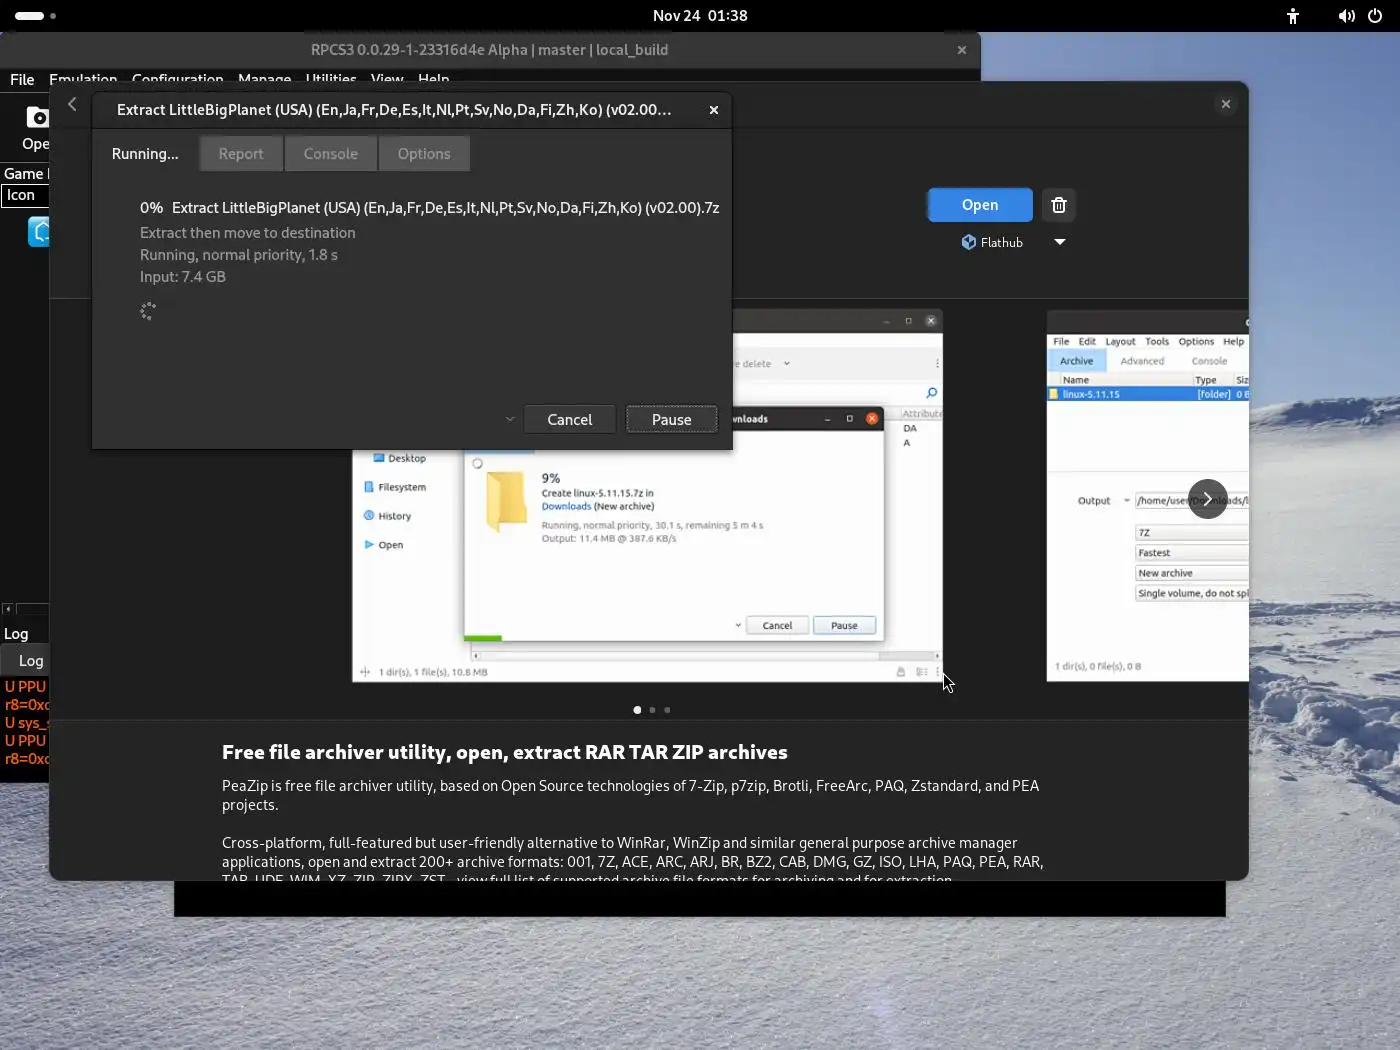Click the RPCS3 Open toolbar icon
1400x1050 pixels.
coord(36,128)
